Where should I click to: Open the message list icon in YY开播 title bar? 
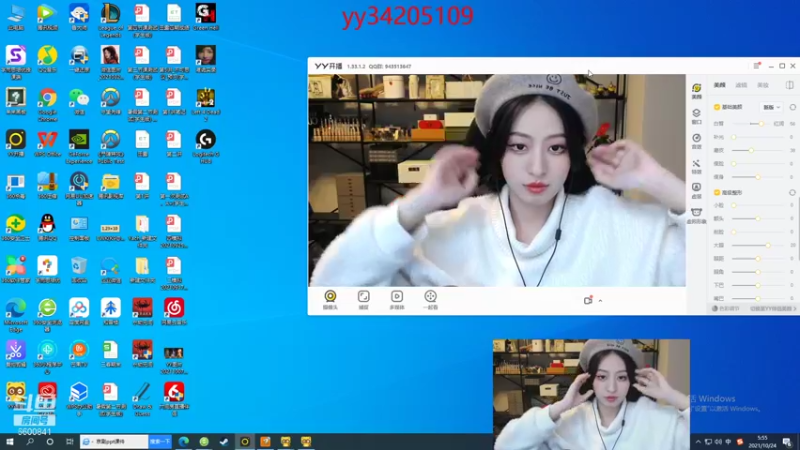pyautogui.click(x=757, y=66)
